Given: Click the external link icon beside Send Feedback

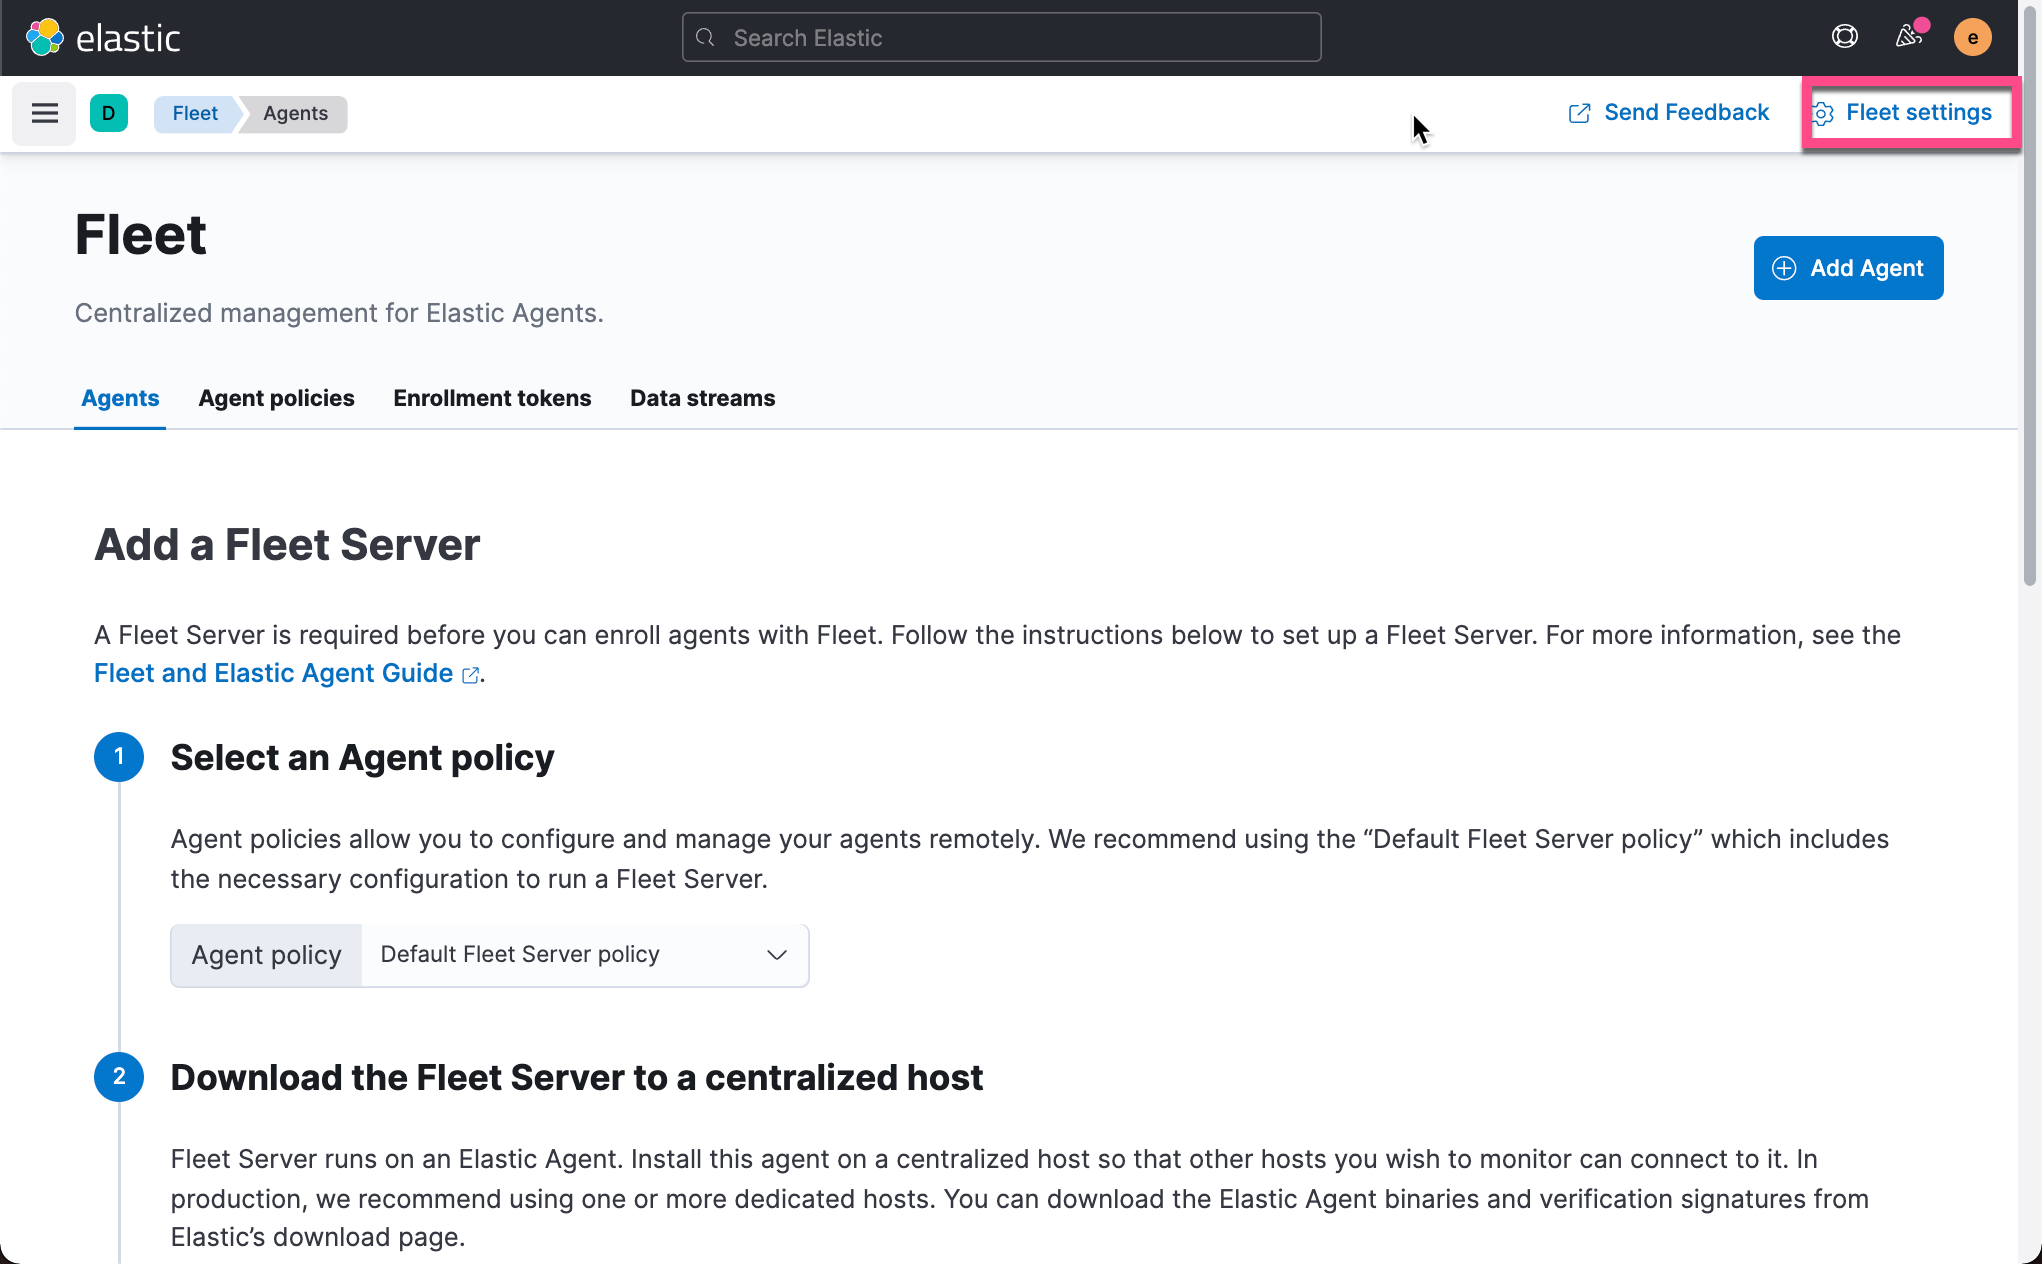Looking at the screenshot, I should click(x=1580, y=113).
